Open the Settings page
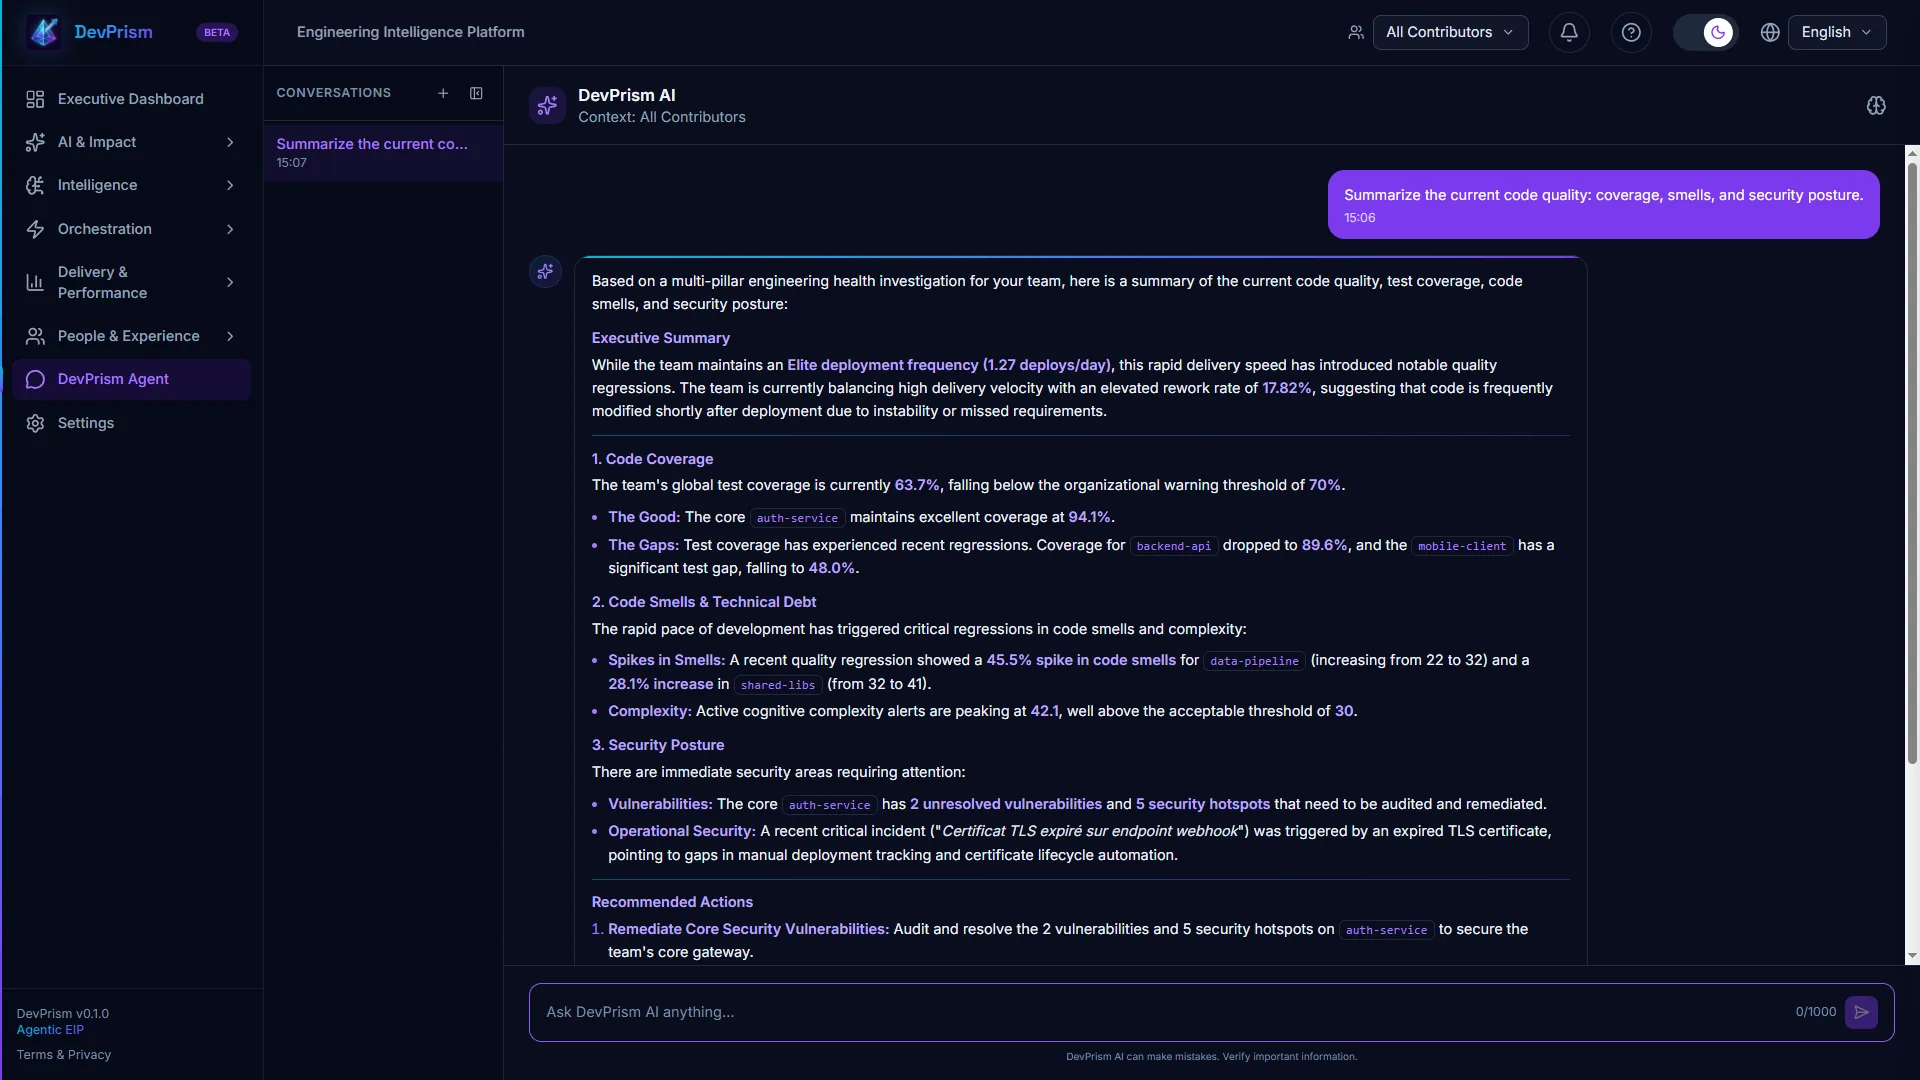 tap(131, 423)
